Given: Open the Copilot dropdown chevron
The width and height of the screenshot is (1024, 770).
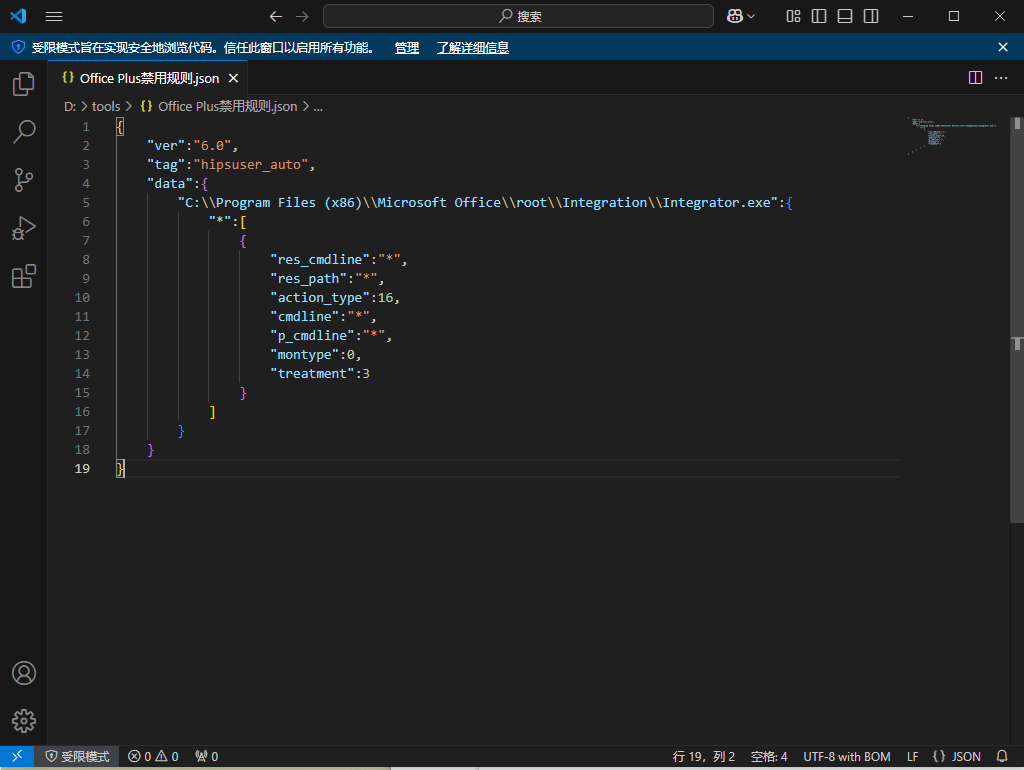Looking at the screenshot, I should [751, 16].
